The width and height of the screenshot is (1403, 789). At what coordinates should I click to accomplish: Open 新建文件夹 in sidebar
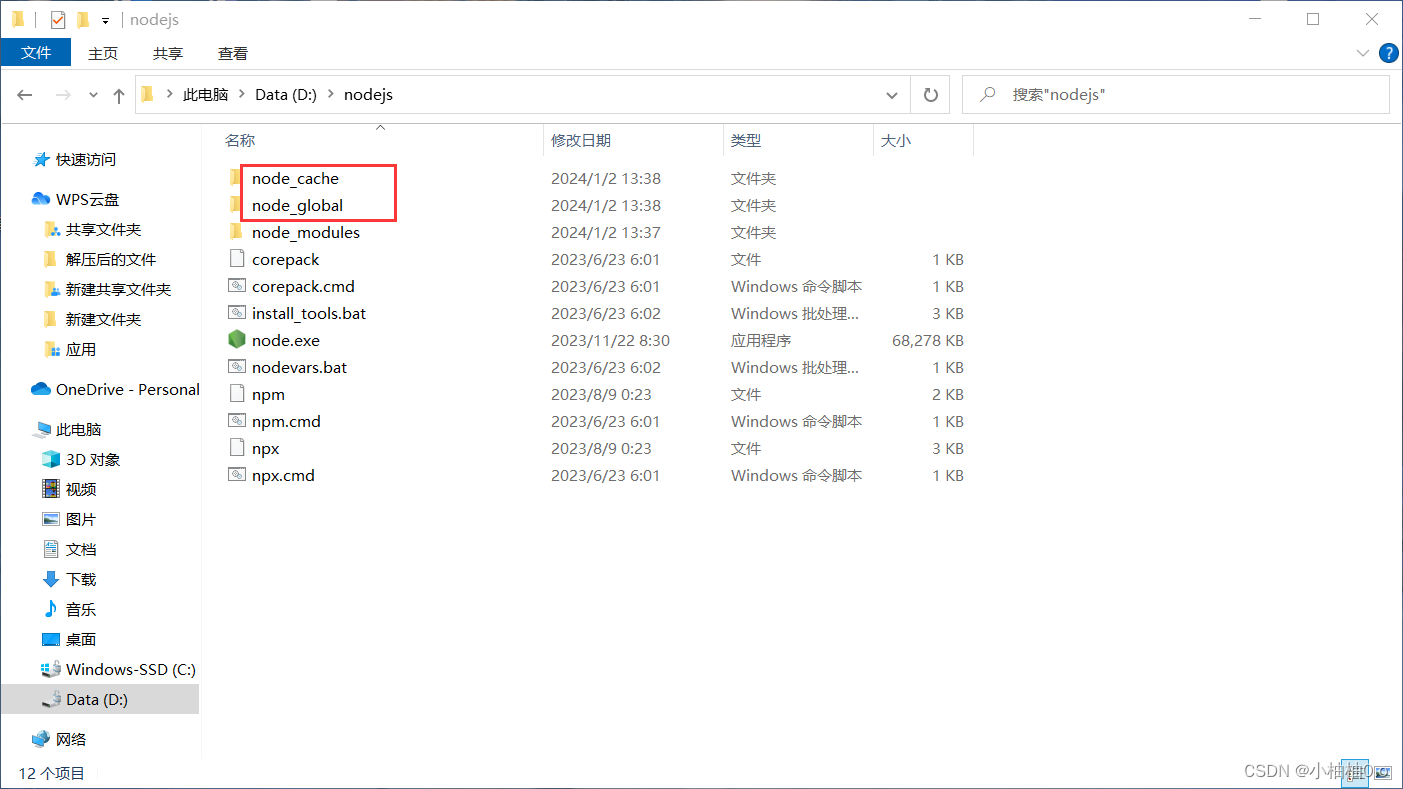point(93,319)
